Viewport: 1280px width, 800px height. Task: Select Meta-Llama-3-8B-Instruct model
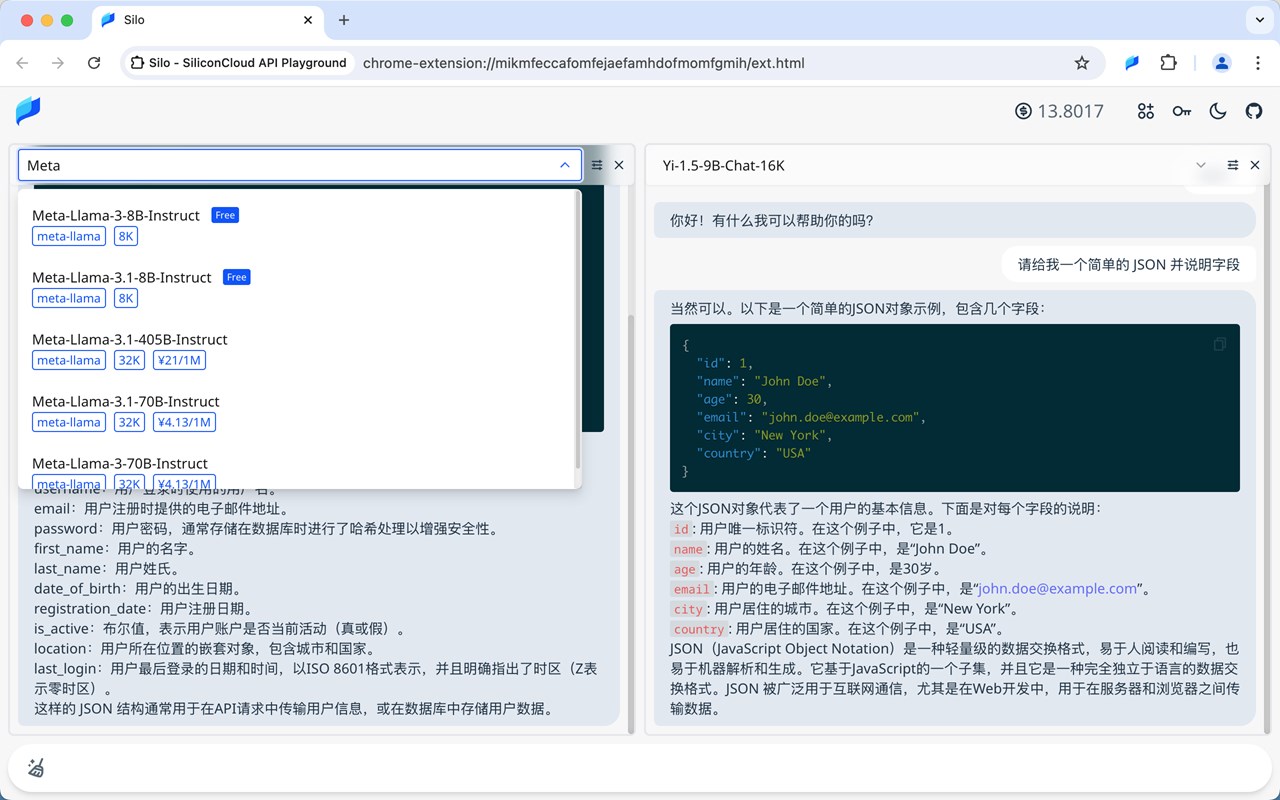[x=297, y=225]
